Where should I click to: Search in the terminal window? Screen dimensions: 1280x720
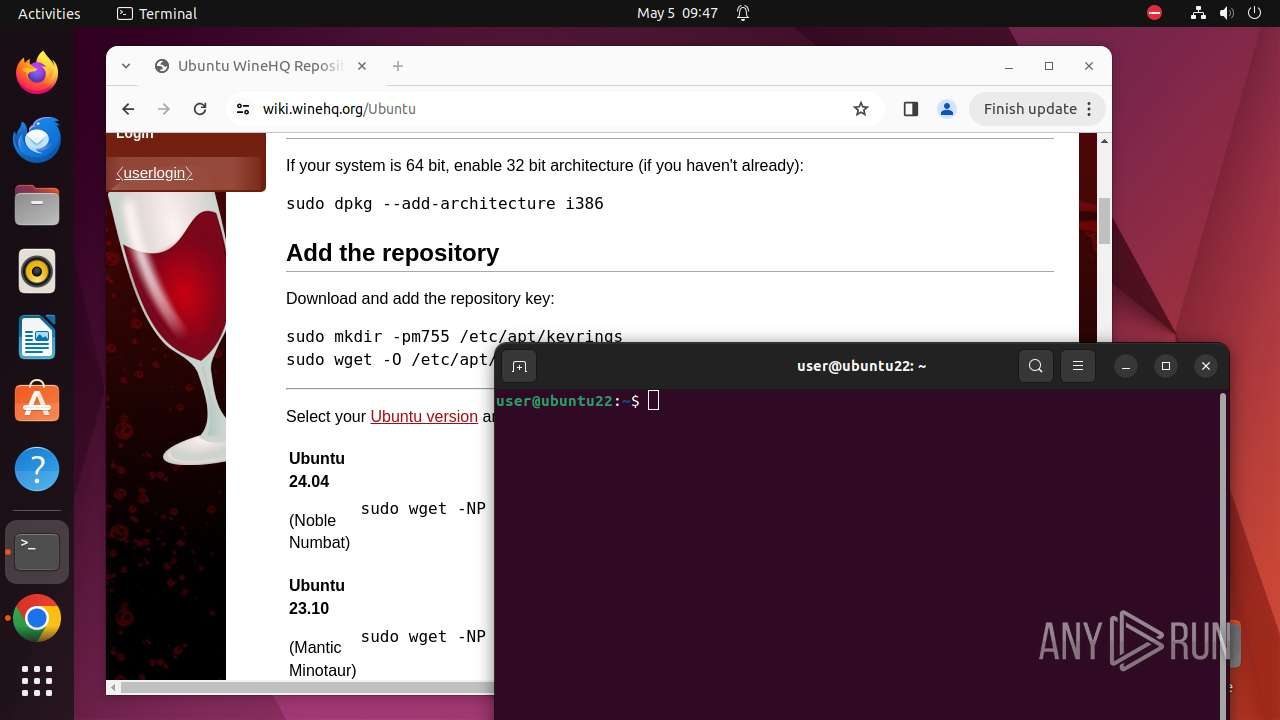(1036, 366)
